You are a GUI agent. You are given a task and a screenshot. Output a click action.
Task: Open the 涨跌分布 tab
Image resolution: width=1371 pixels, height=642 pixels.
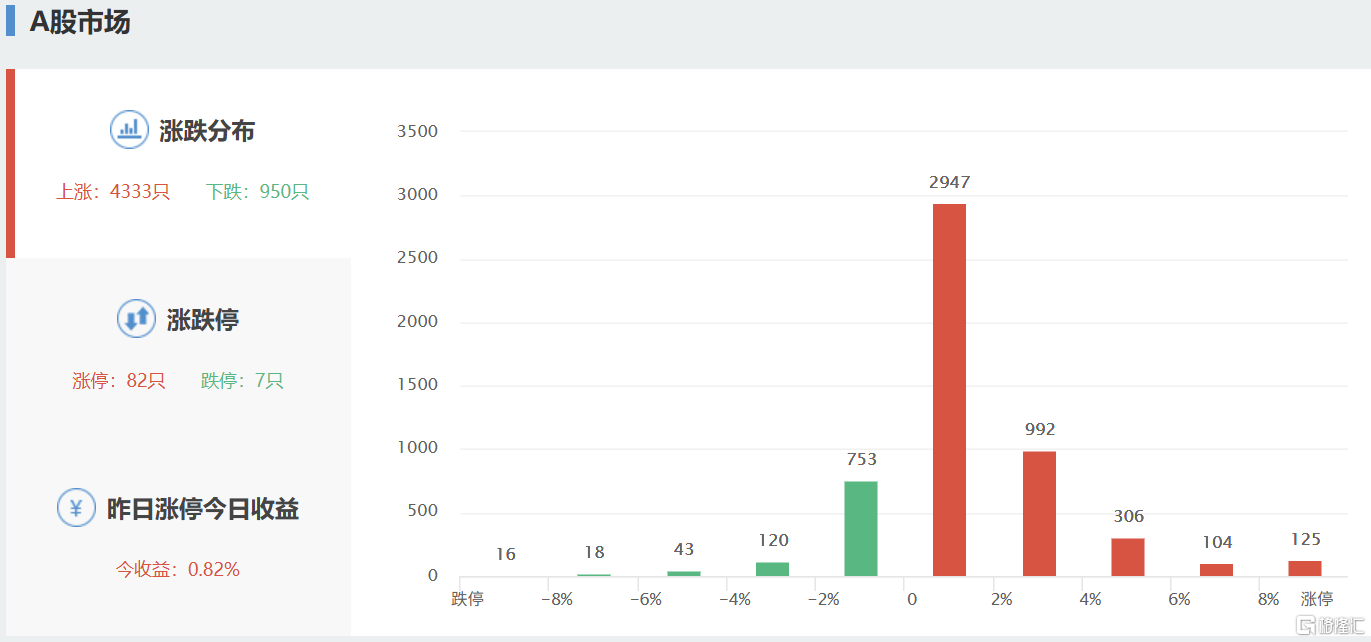(x=207, y=131)
